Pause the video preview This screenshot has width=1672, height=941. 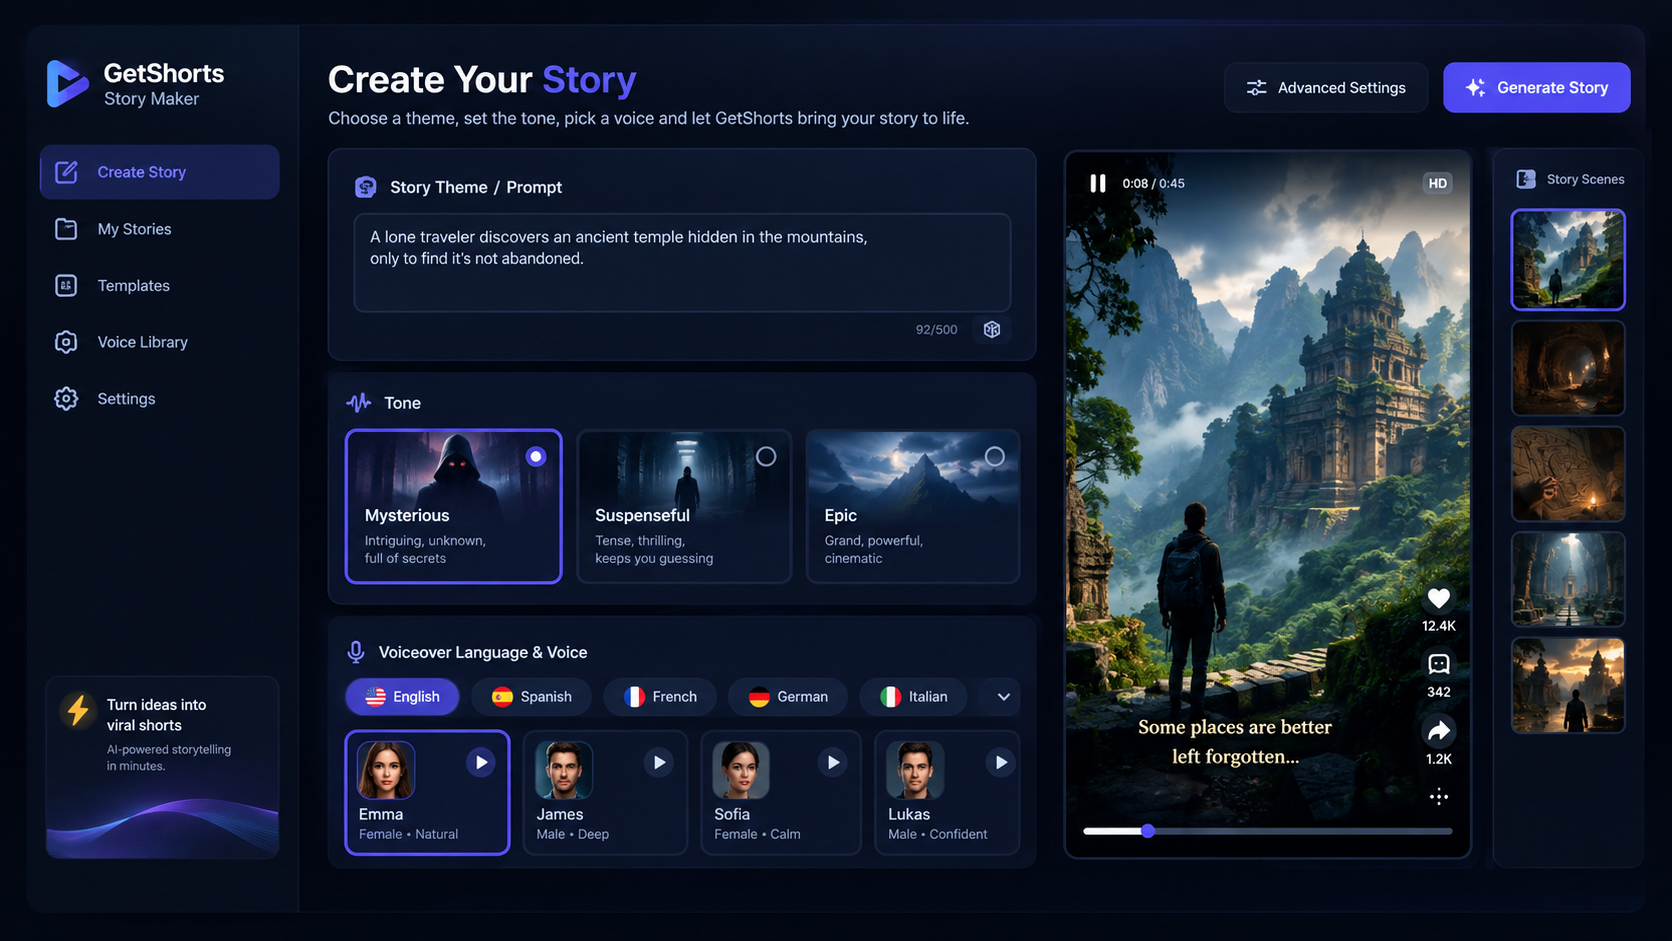coord(1098,183)
